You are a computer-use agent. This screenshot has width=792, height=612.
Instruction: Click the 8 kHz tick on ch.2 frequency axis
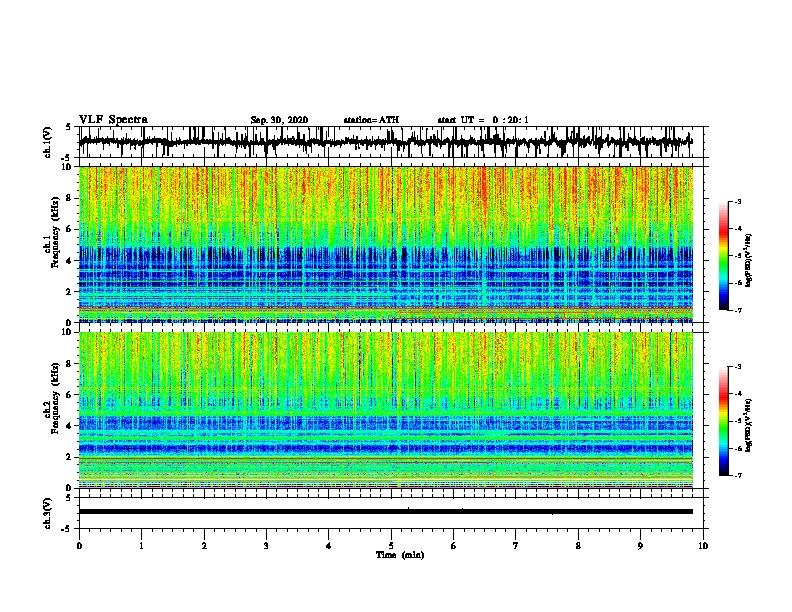coord(70,364)
